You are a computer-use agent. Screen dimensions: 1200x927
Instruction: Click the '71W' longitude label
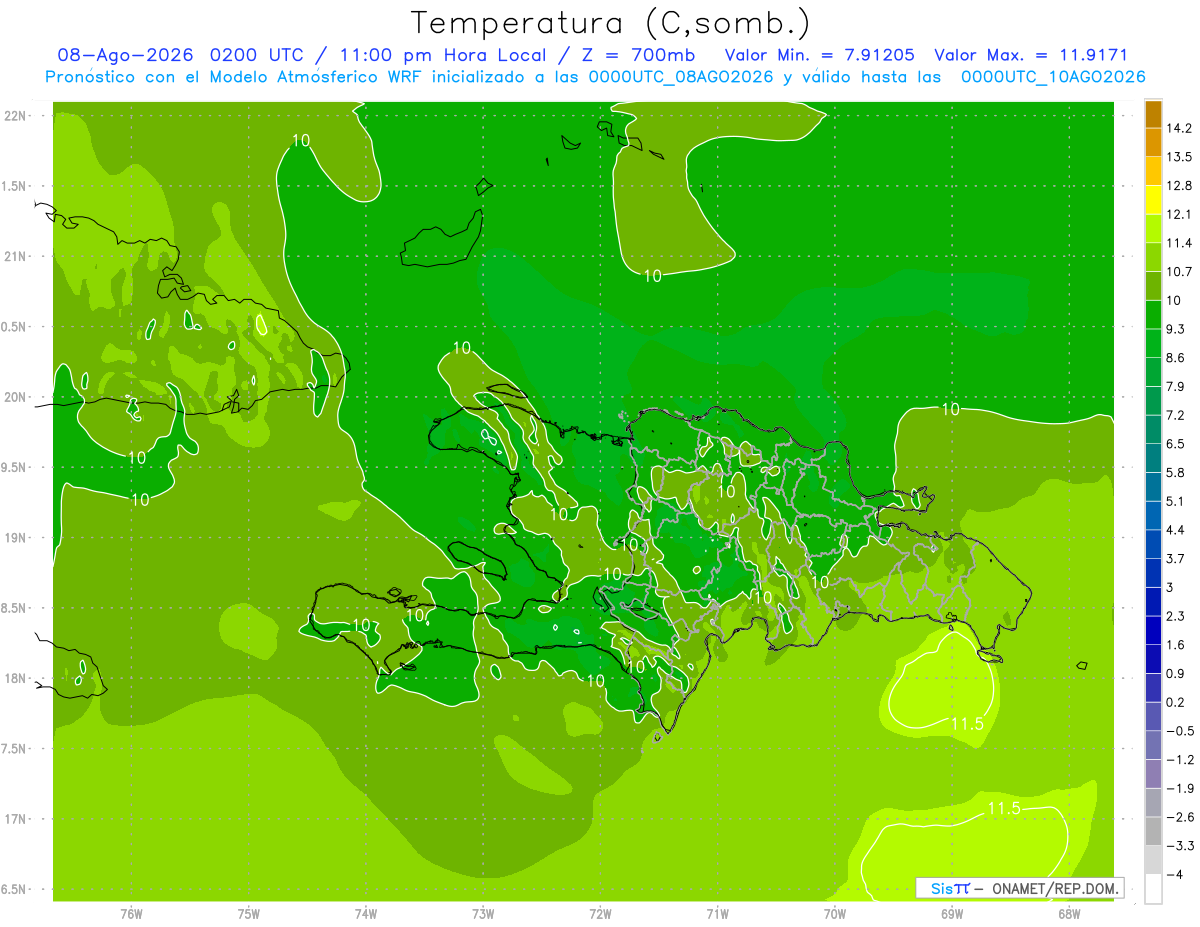point(717,914)
